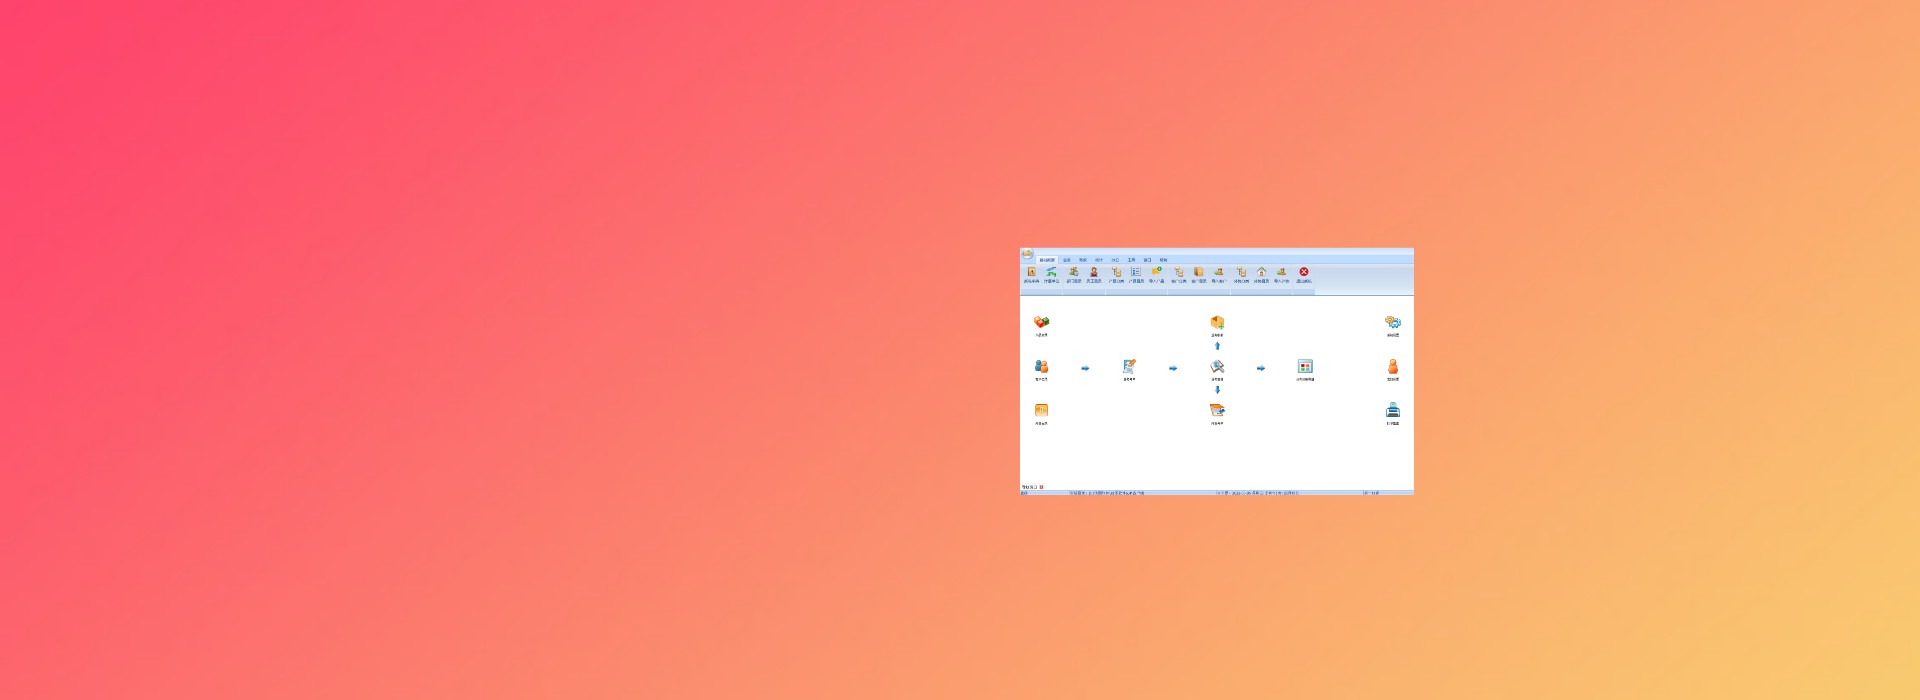The width and height of the screenshot is (1920, 700).
Task: Switch to the 帮助 ribbon tab
Action: click(1163, 260)
